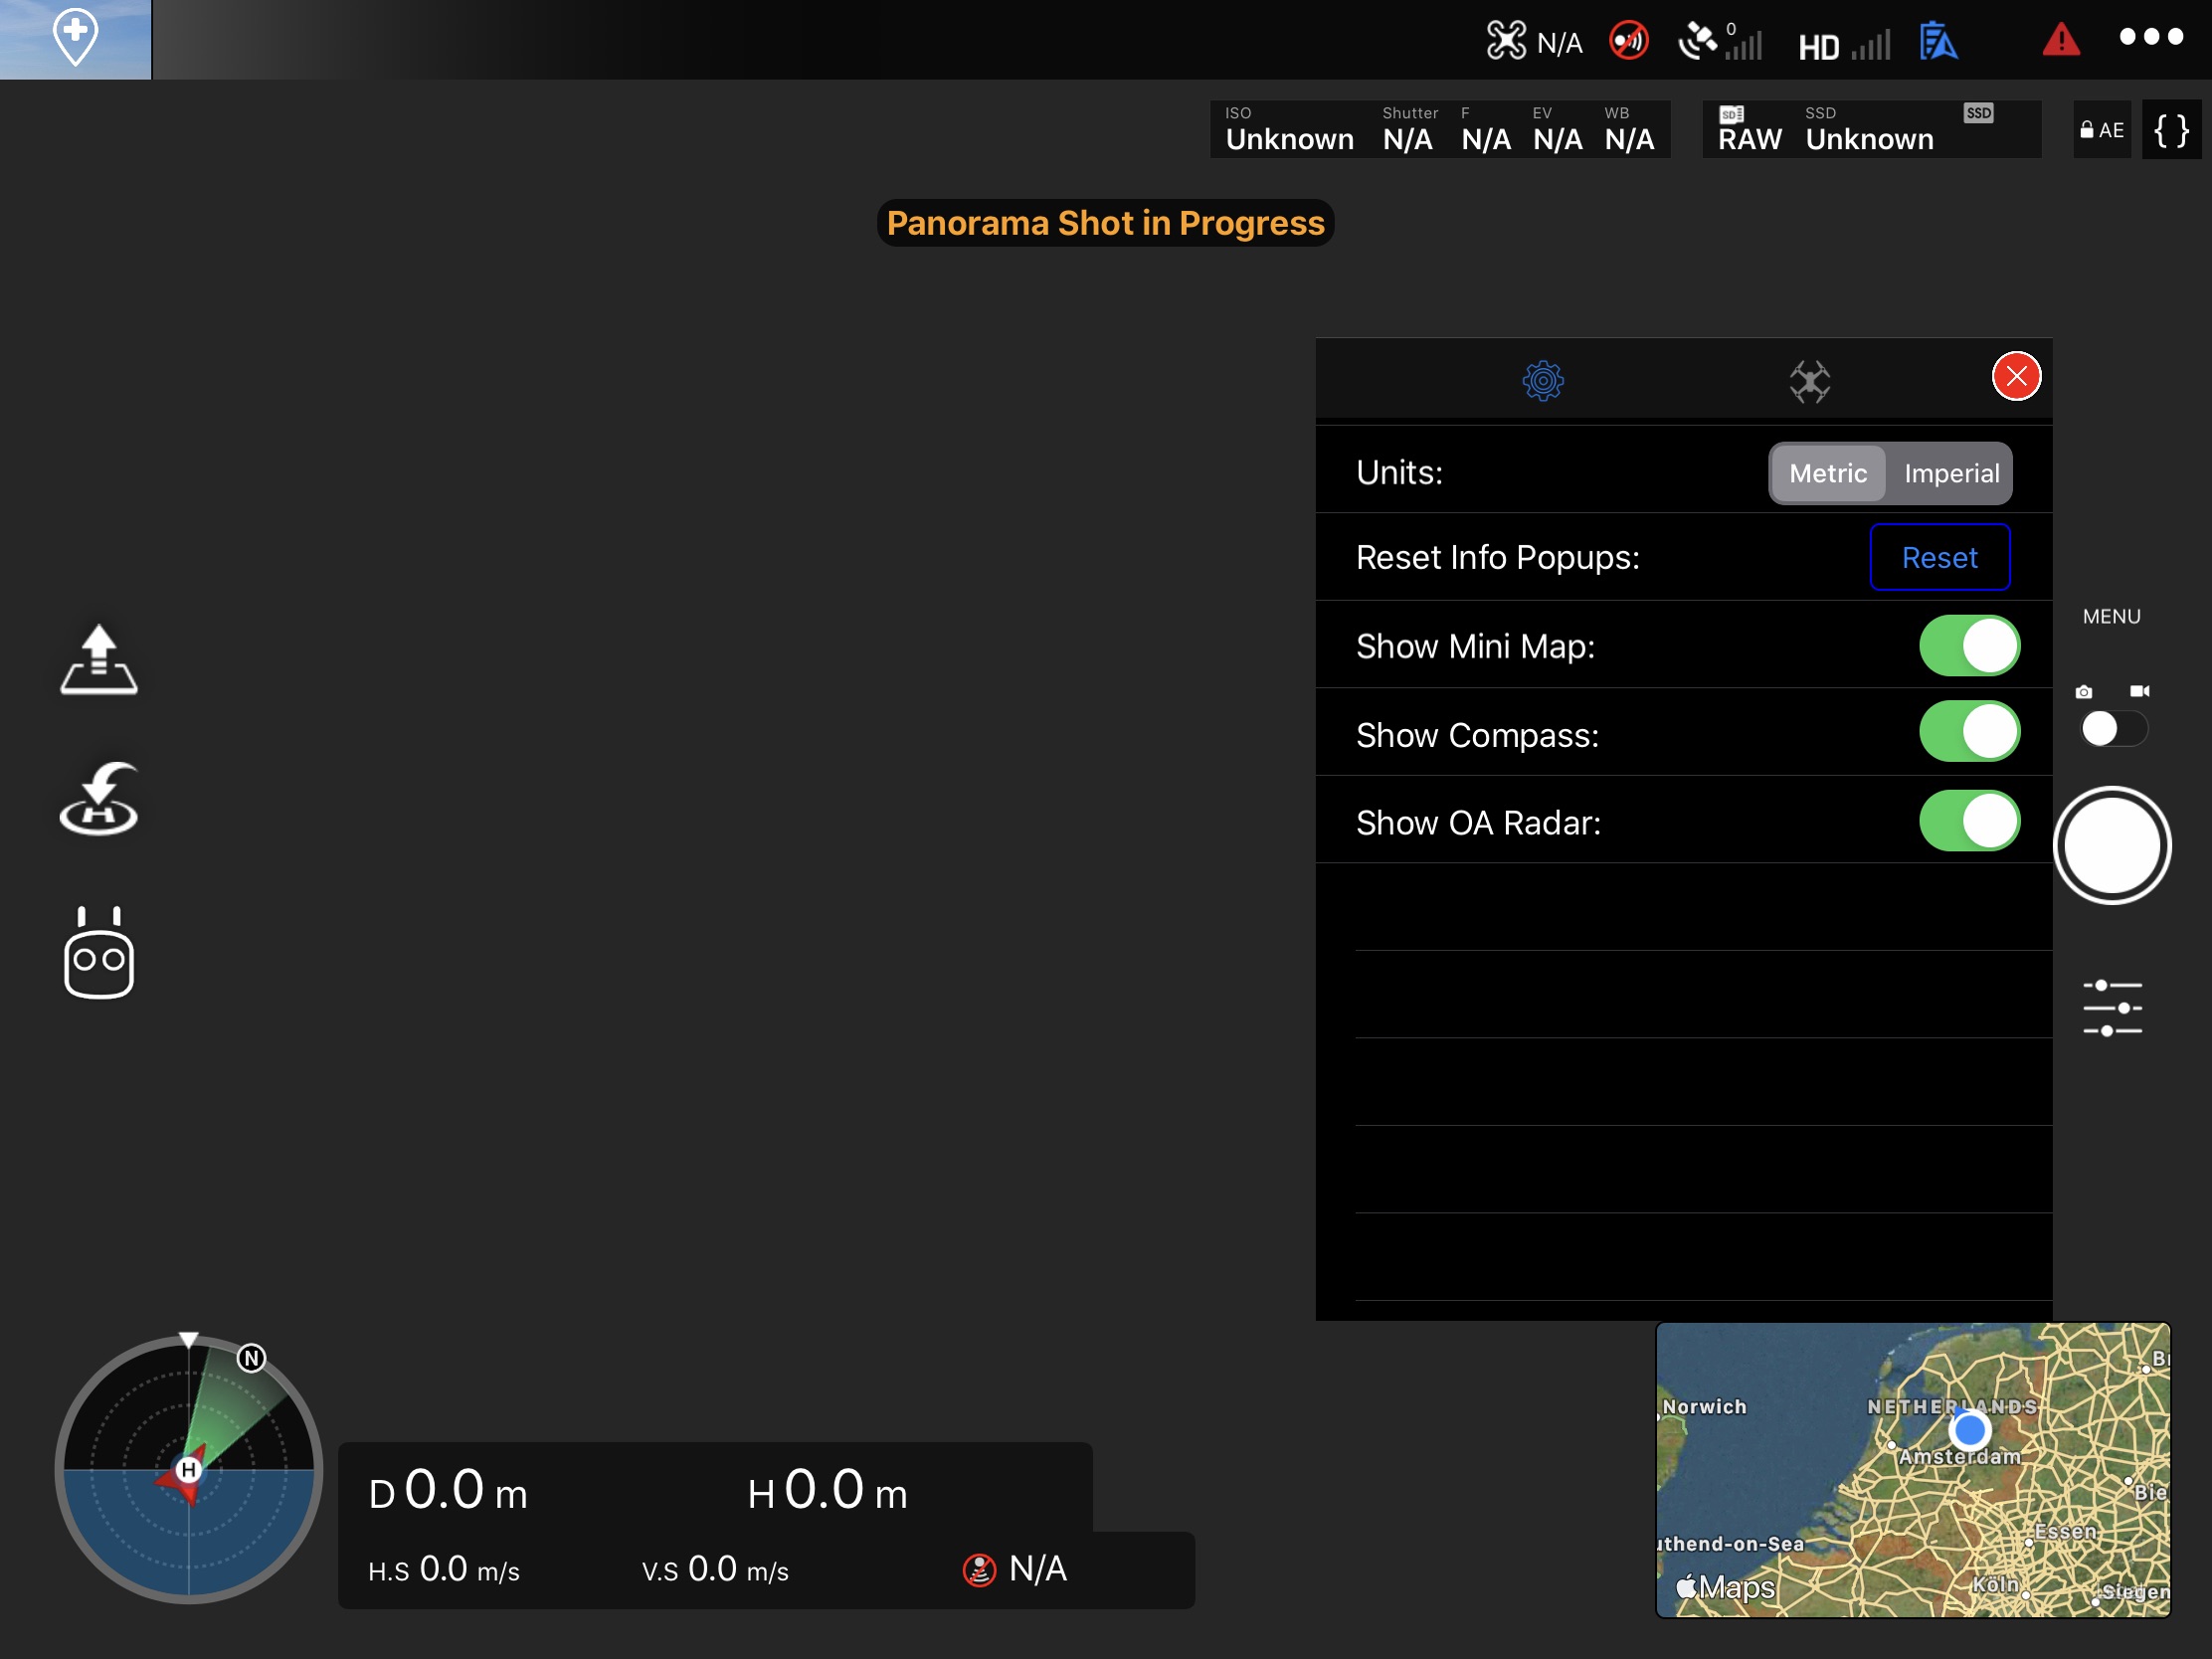Switch to the drone settings tab

[1809, 381]
